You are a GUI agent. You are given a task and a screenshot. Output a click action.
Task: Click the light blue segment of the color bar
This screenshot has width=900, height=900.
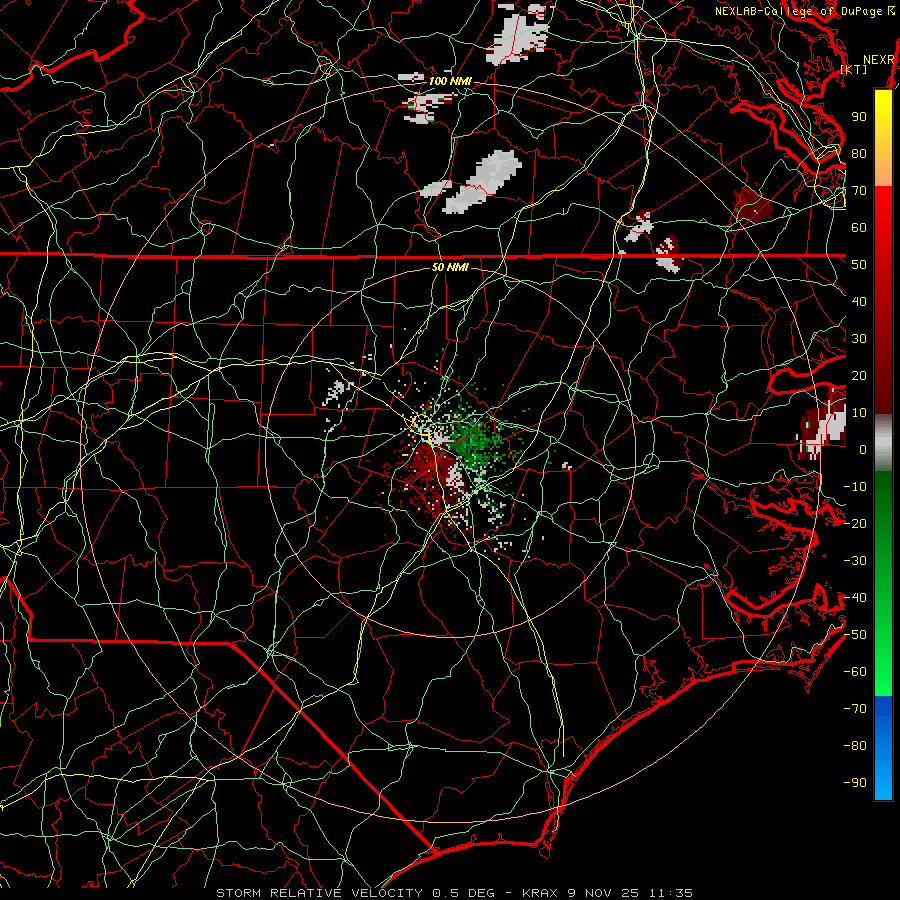(883, 774)
